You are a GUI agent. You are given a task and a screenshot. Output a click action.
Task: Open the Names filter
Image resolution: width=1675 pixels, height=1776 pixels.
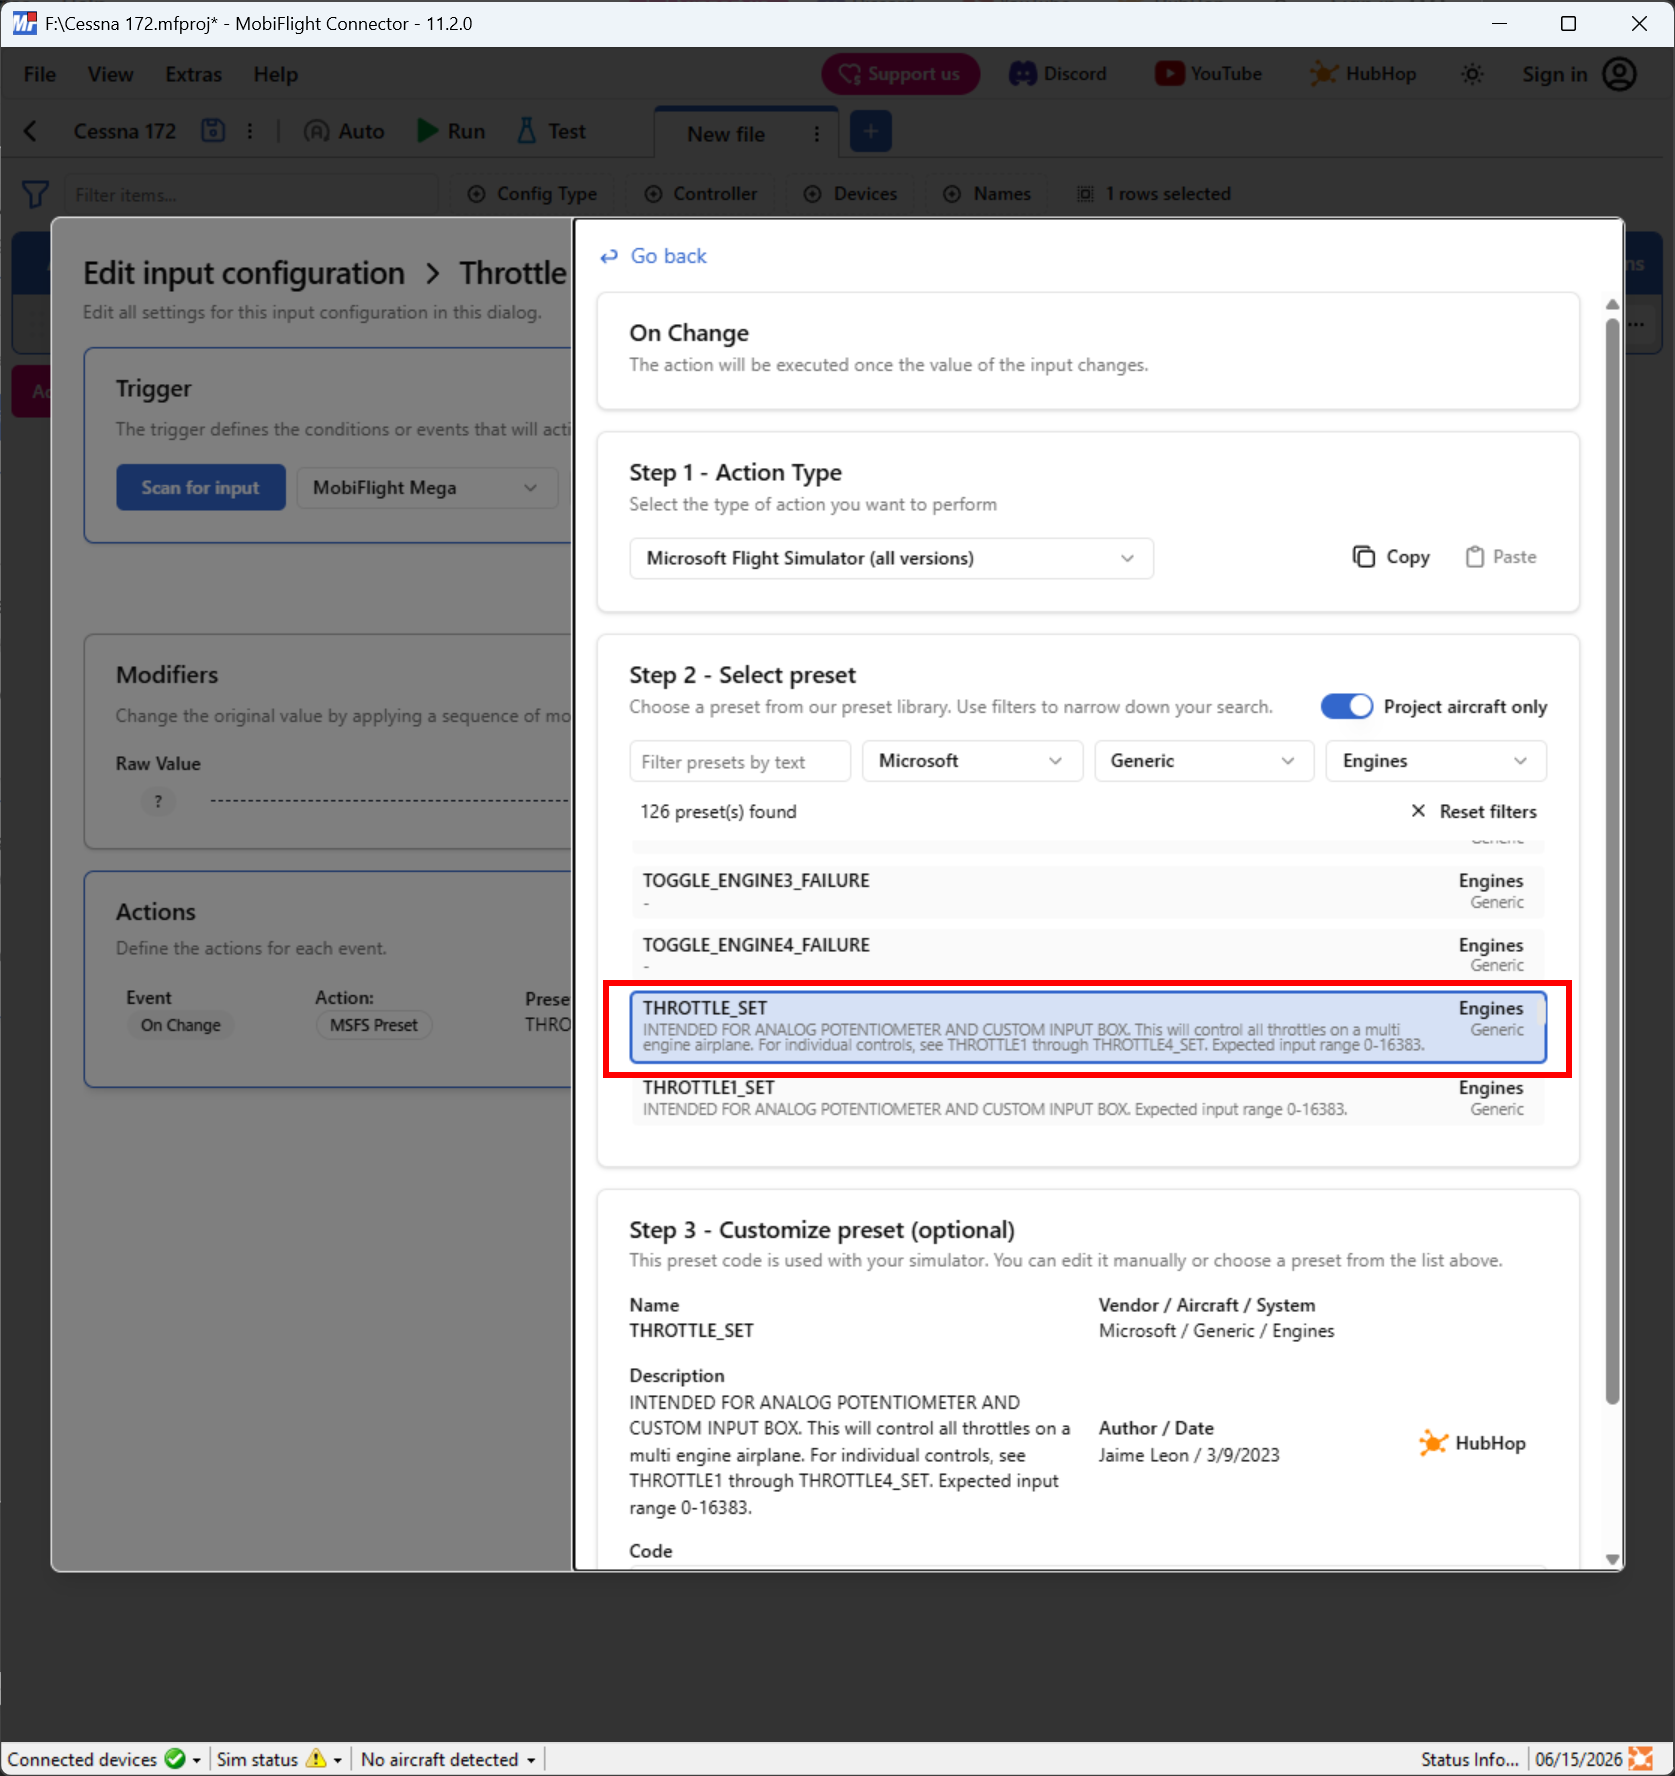988,194
